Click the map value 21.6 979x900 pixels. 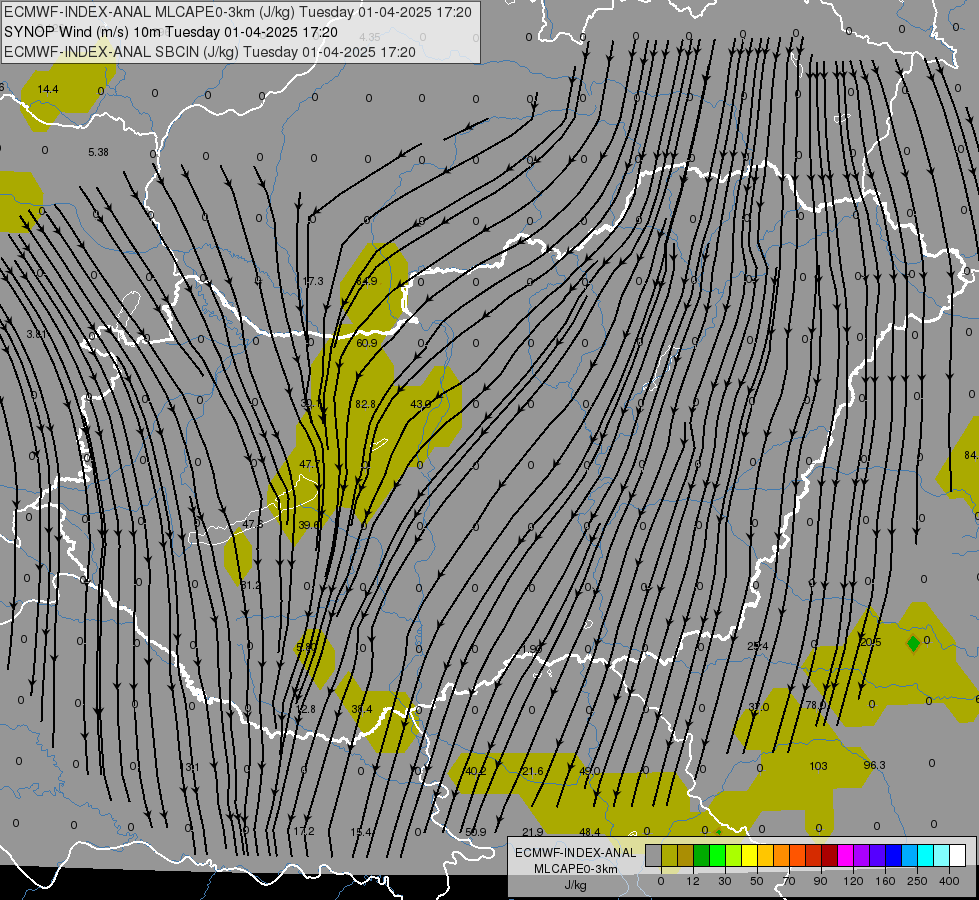(533, 771)
